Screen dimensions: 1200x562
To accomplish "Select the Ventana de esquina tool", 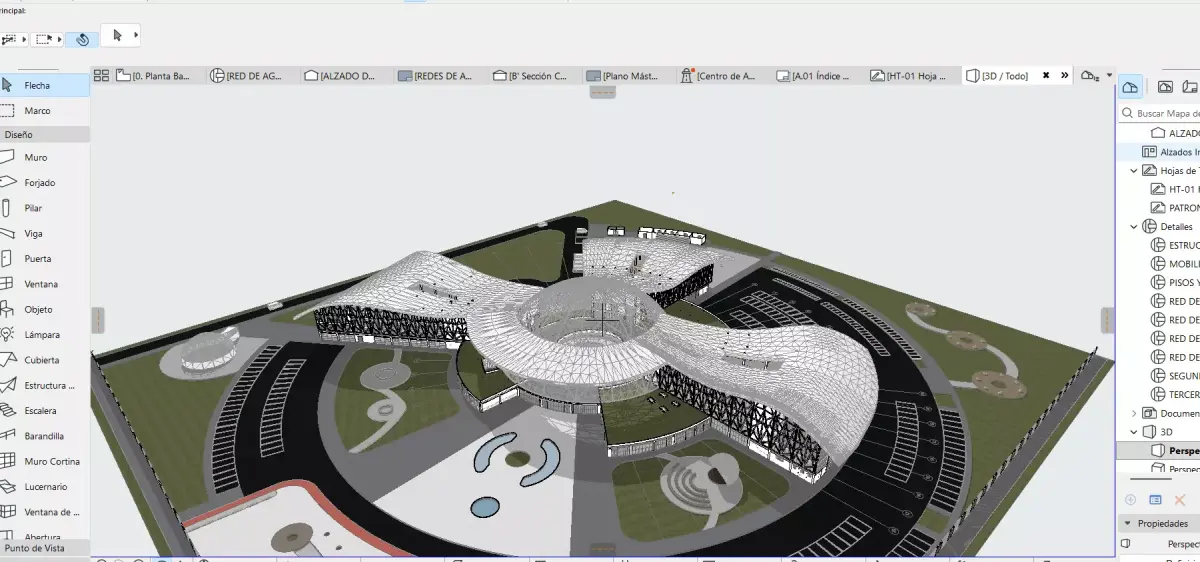I will coord(44,512).
